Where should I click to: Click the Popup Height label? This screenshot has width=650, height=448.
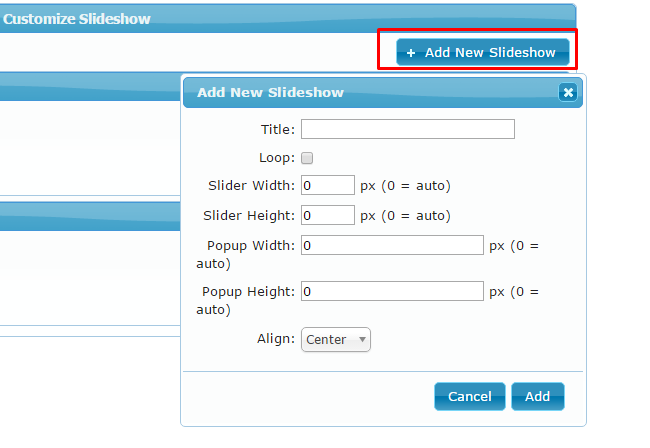pyautogui.click(x=246, y=292)
